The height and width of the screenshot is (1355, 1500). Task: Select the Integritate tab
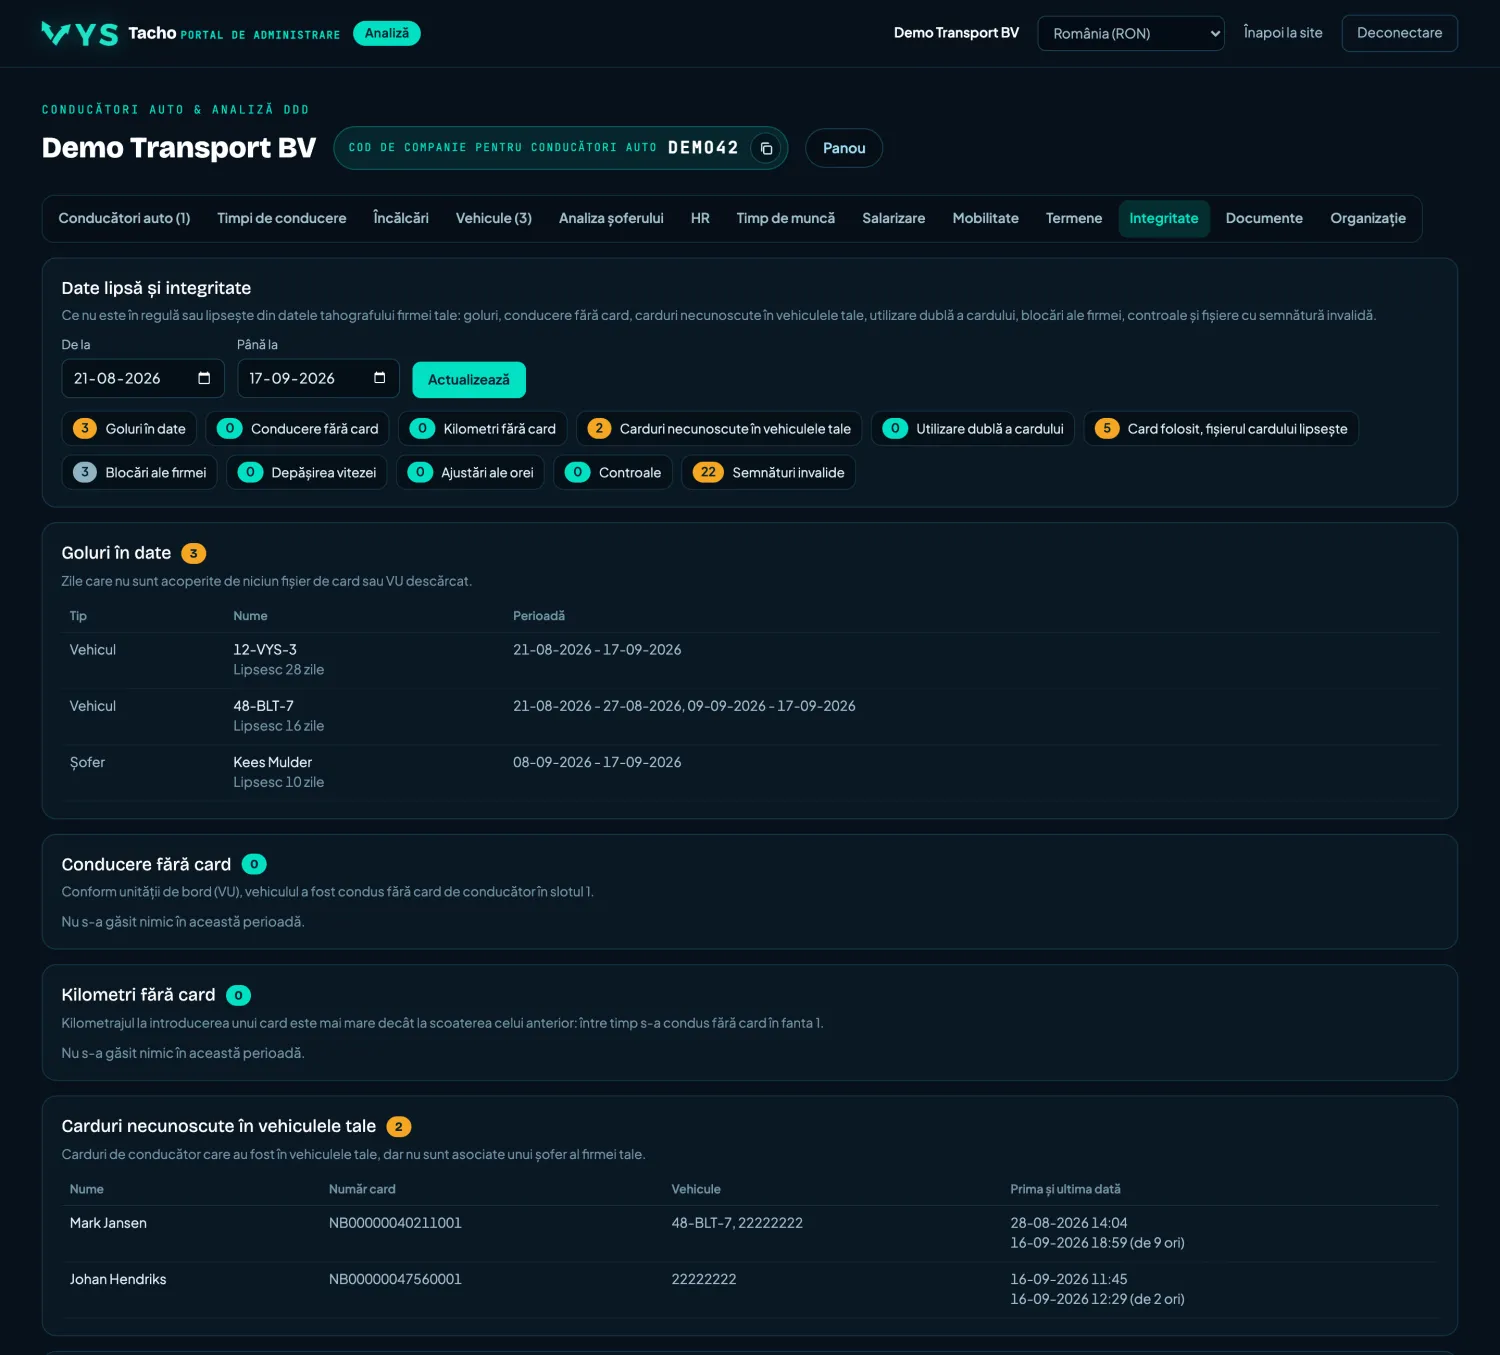click(x=1164, y=218)
